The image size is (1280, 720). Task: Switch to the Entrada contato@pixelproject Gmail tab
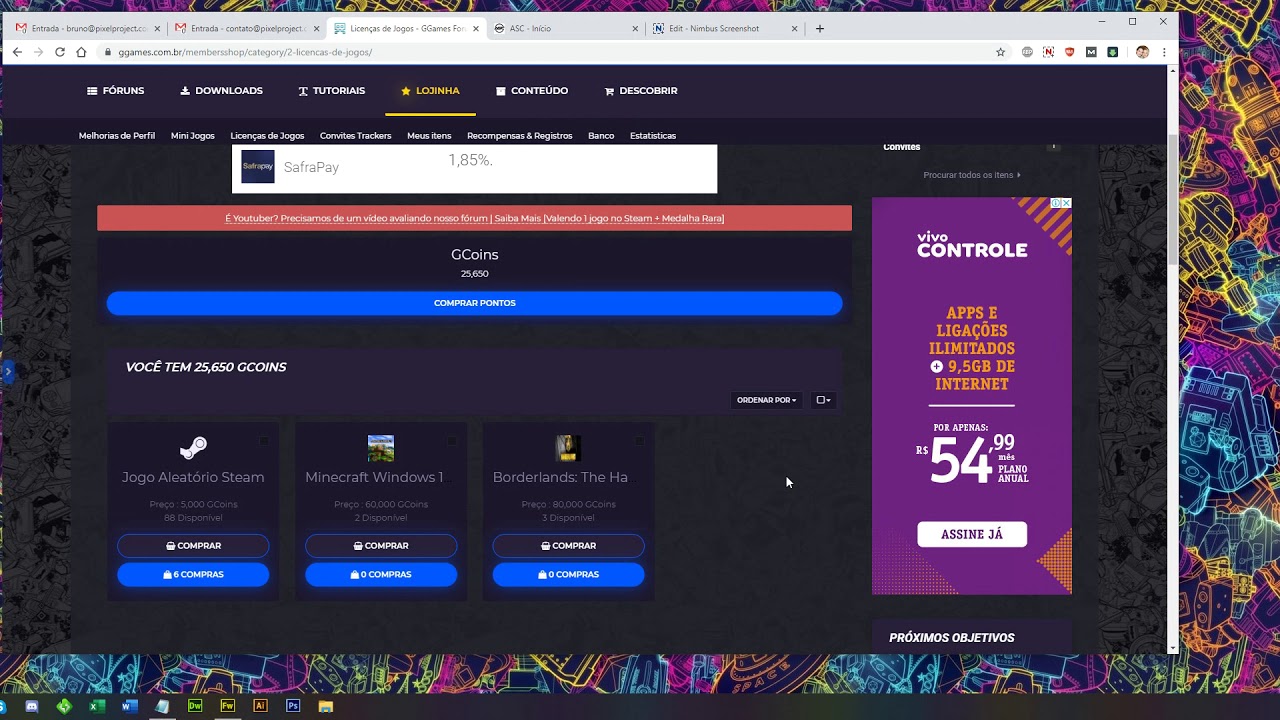pyautogui.click(x=247, y=29)
